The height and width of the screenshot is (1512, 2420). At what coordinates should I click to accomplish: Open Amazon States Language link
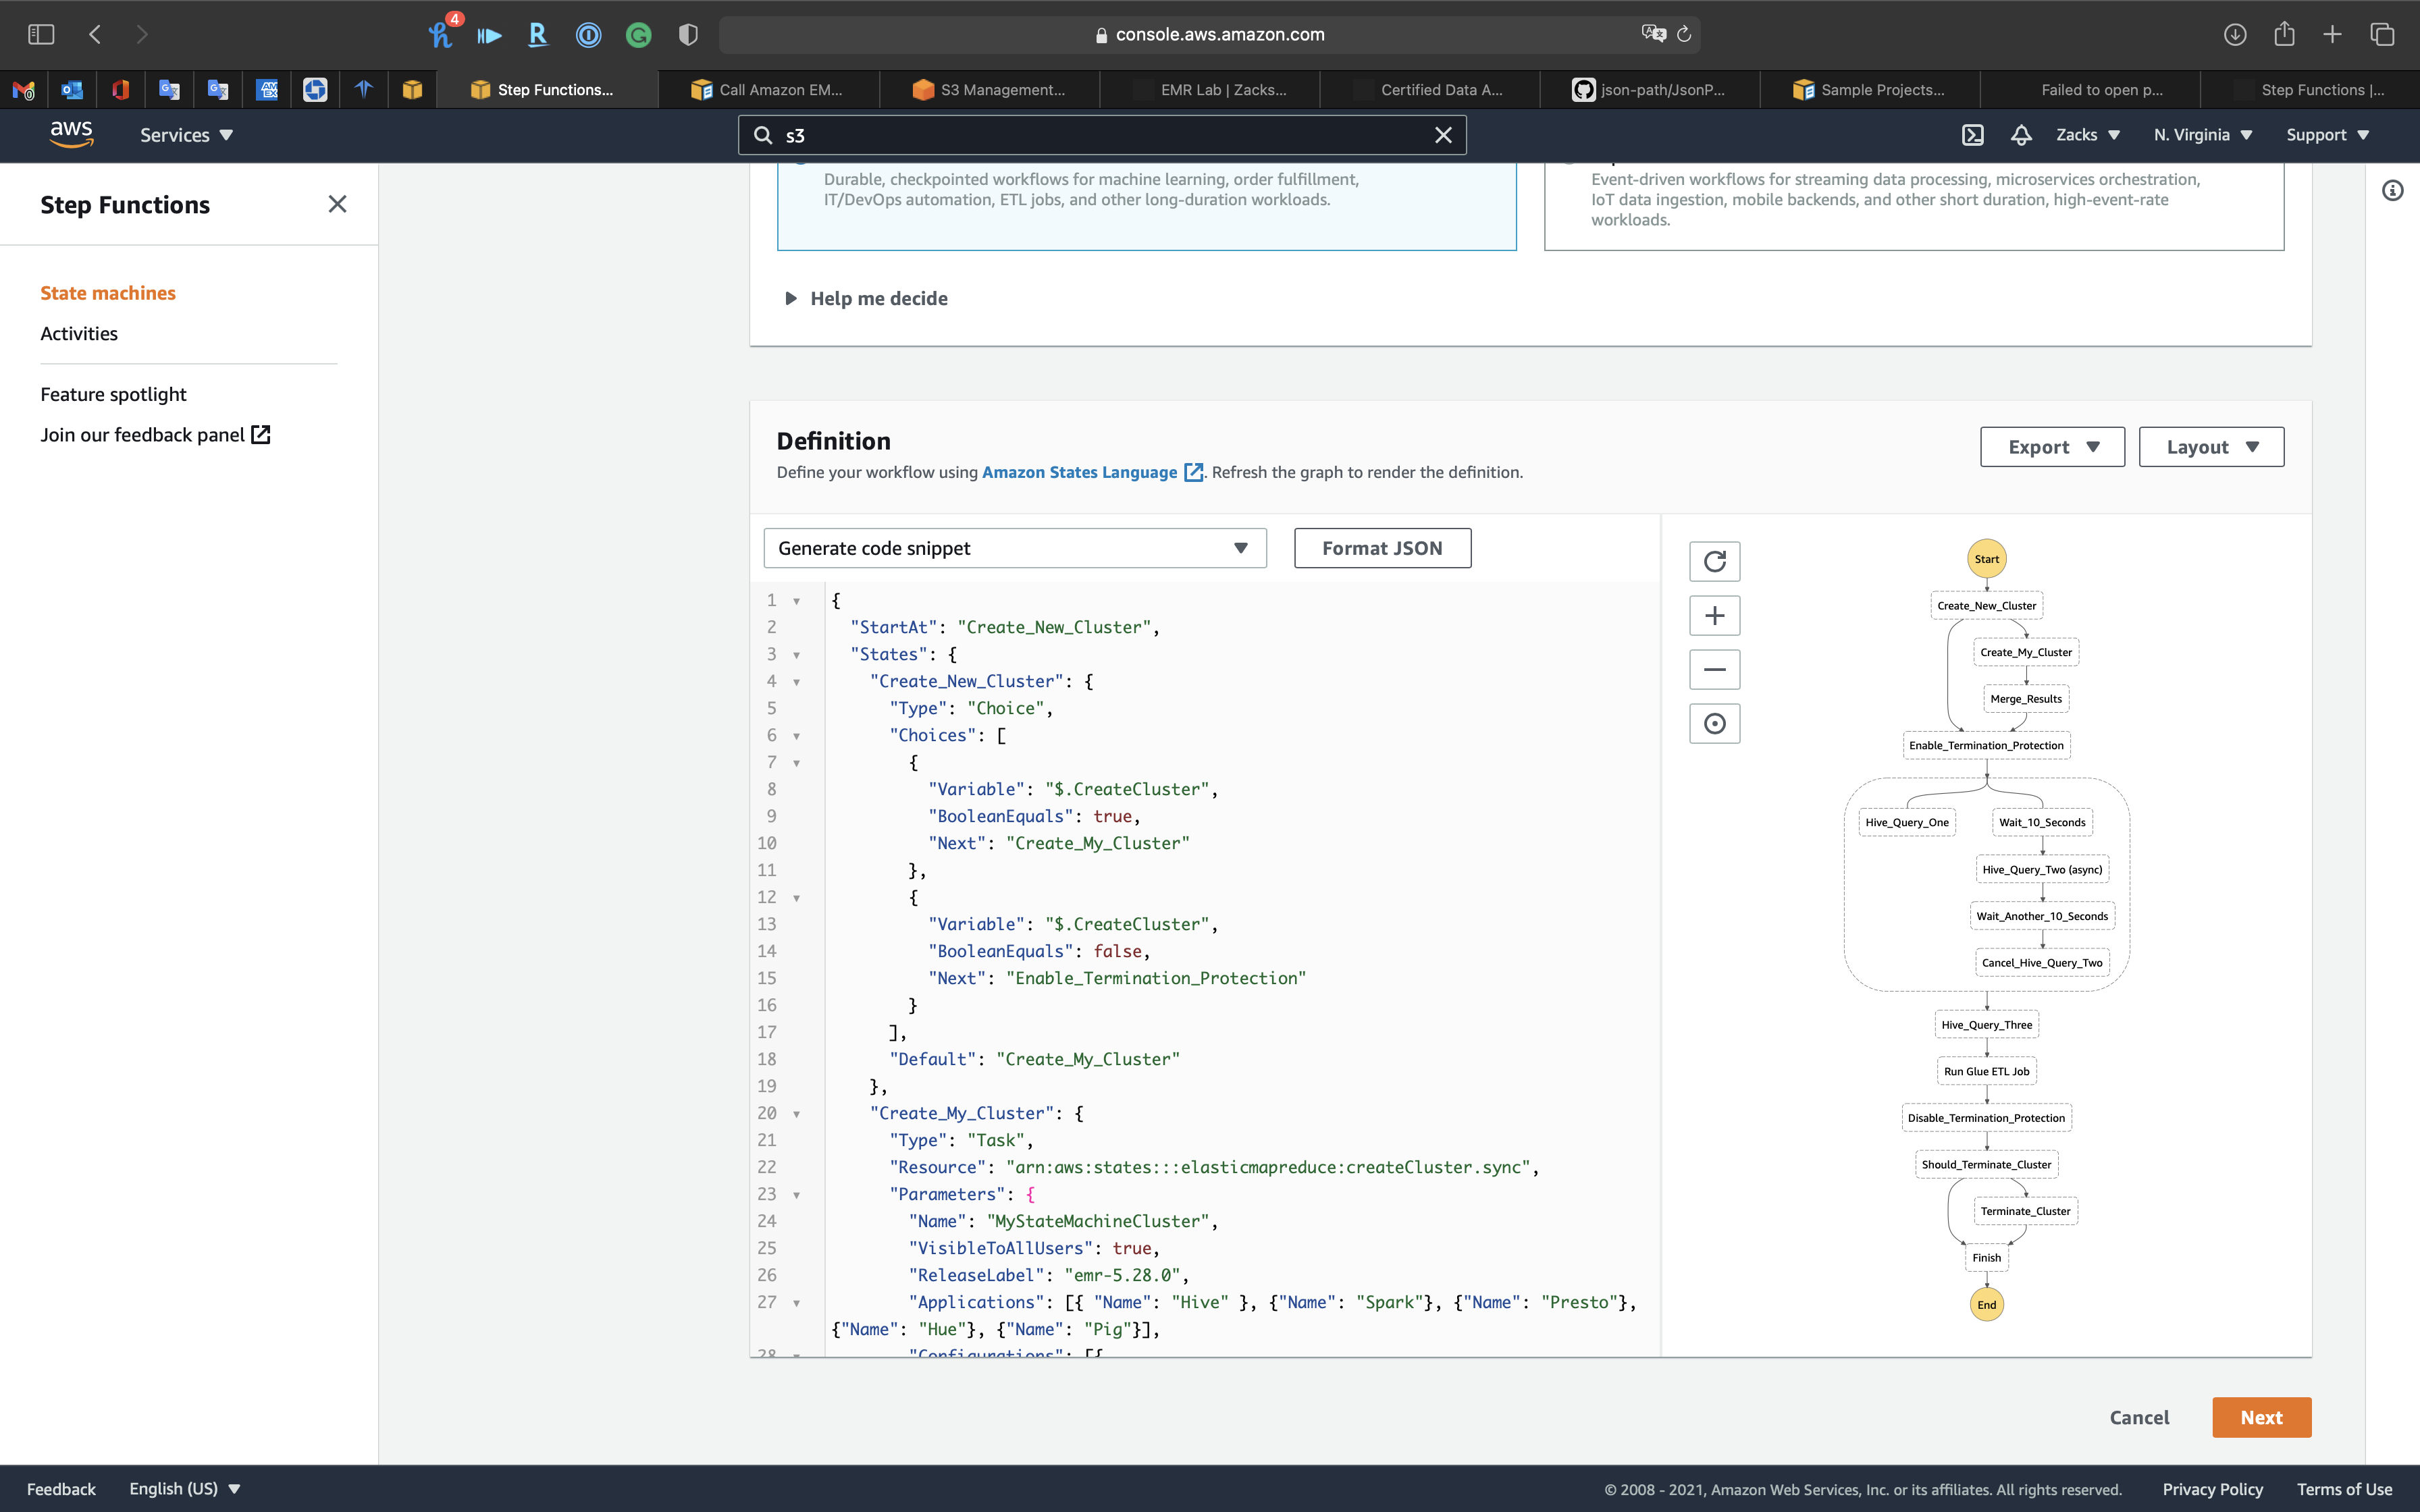tap(1079, 472)
